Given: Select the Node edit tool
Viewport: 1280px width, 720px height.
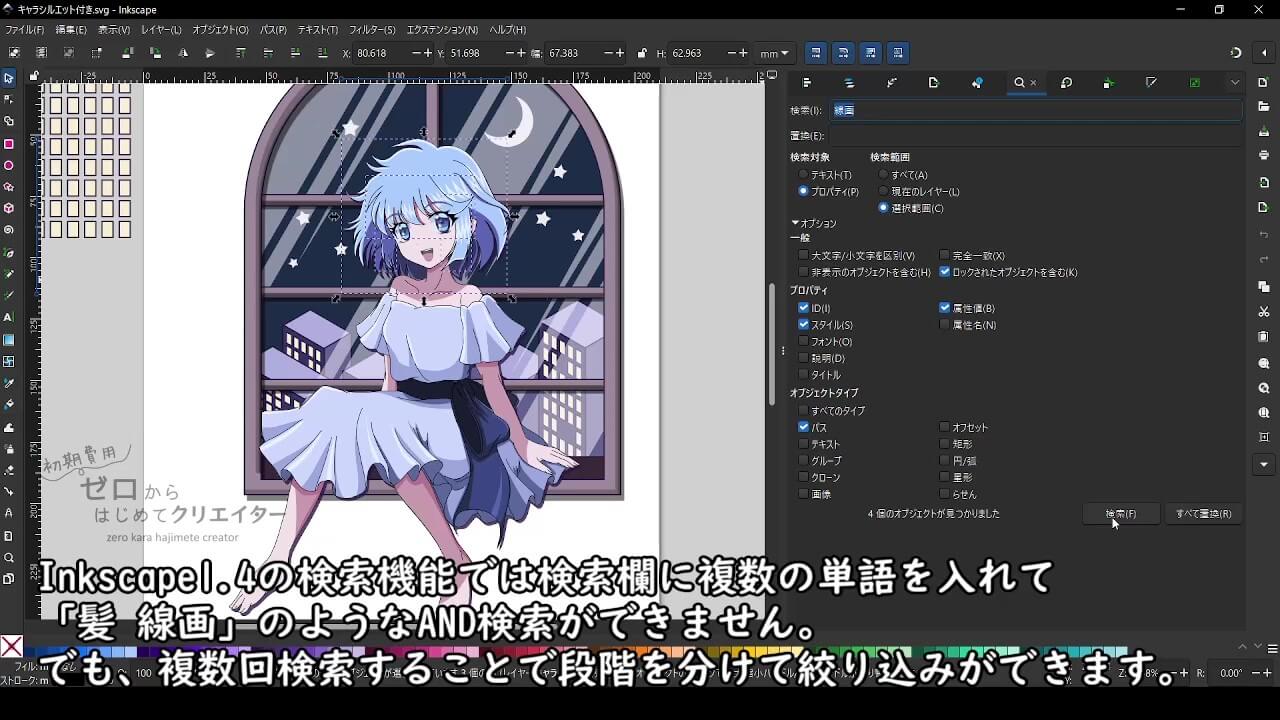Looking at the screenshot, I should tap(9, 99).
